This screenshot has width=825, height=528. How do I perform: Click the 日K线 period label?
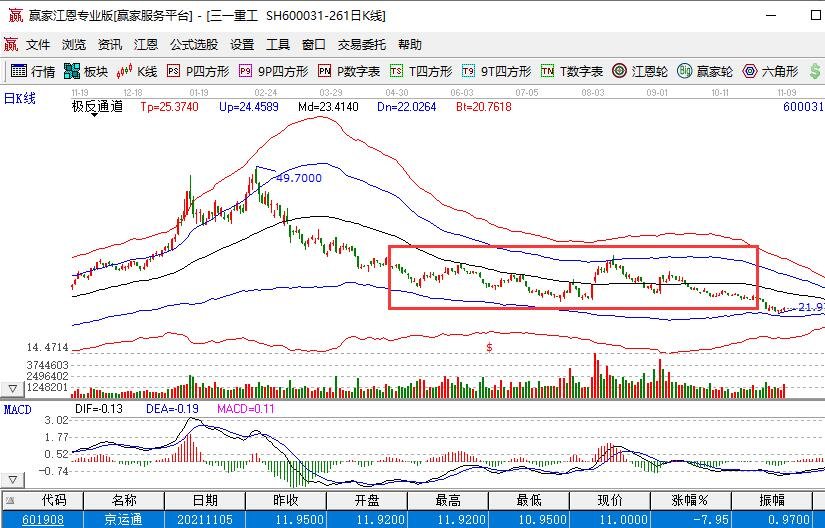[x=20, y=98]
